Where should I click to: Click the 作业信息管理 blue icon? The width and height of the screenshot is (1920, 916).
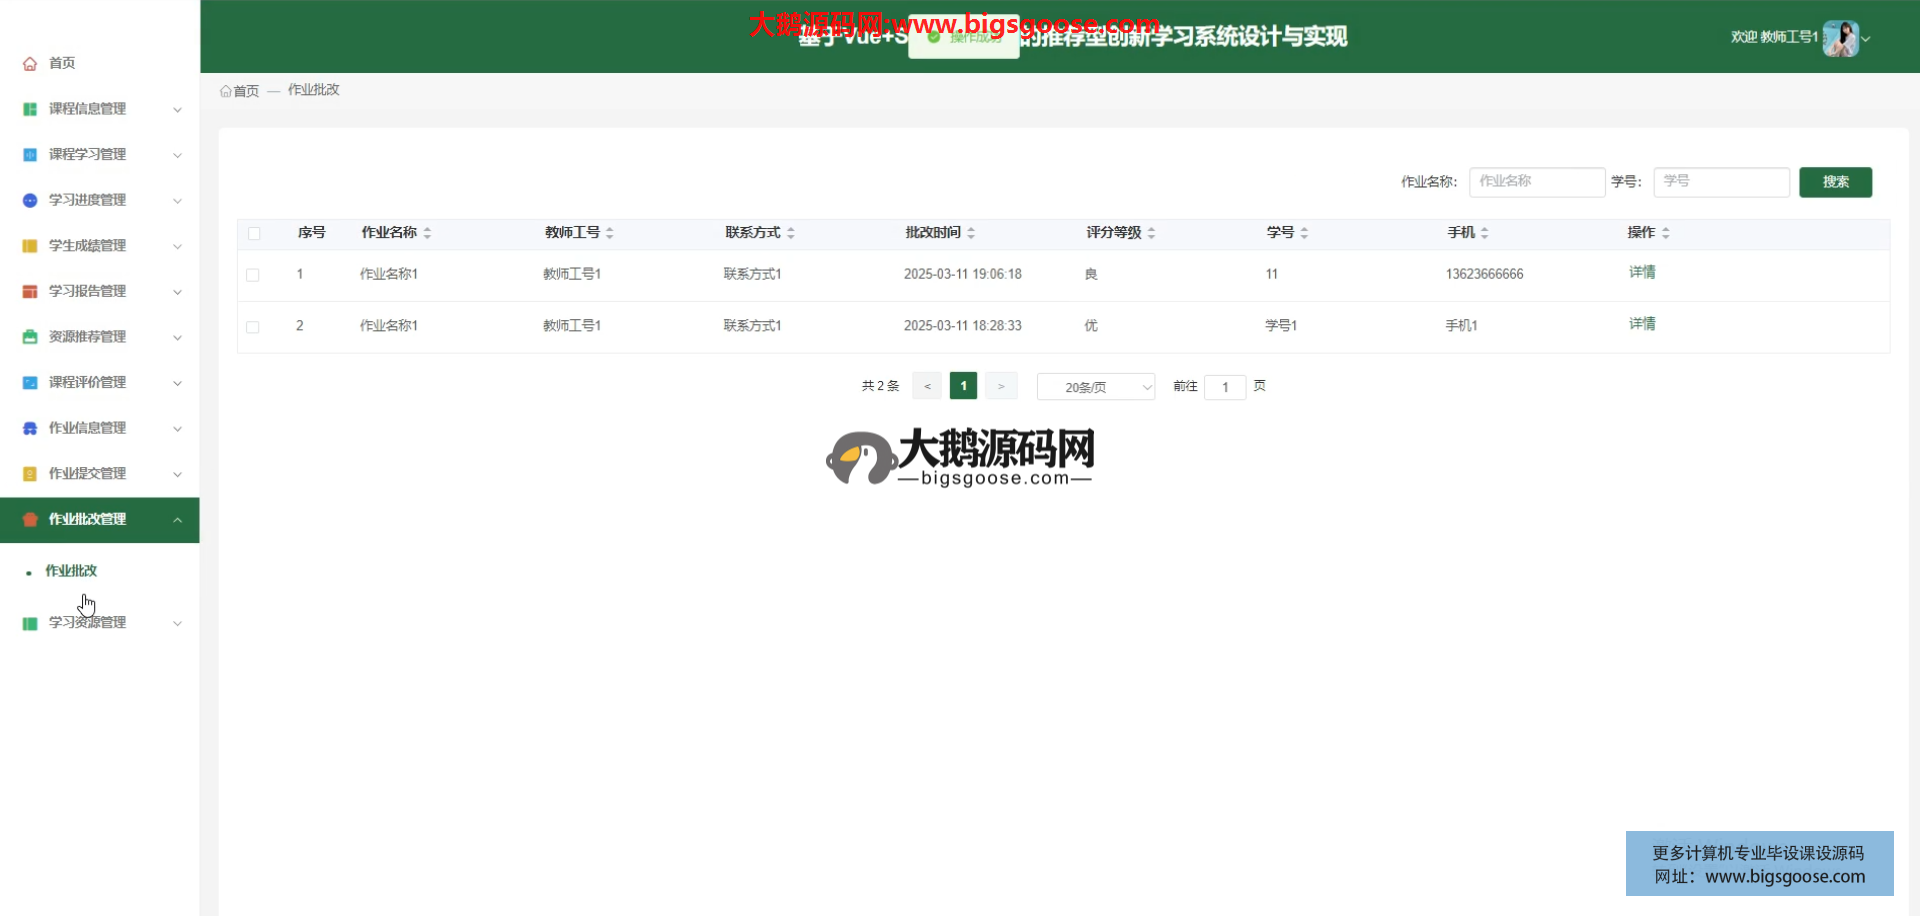[x=30, y=428]
